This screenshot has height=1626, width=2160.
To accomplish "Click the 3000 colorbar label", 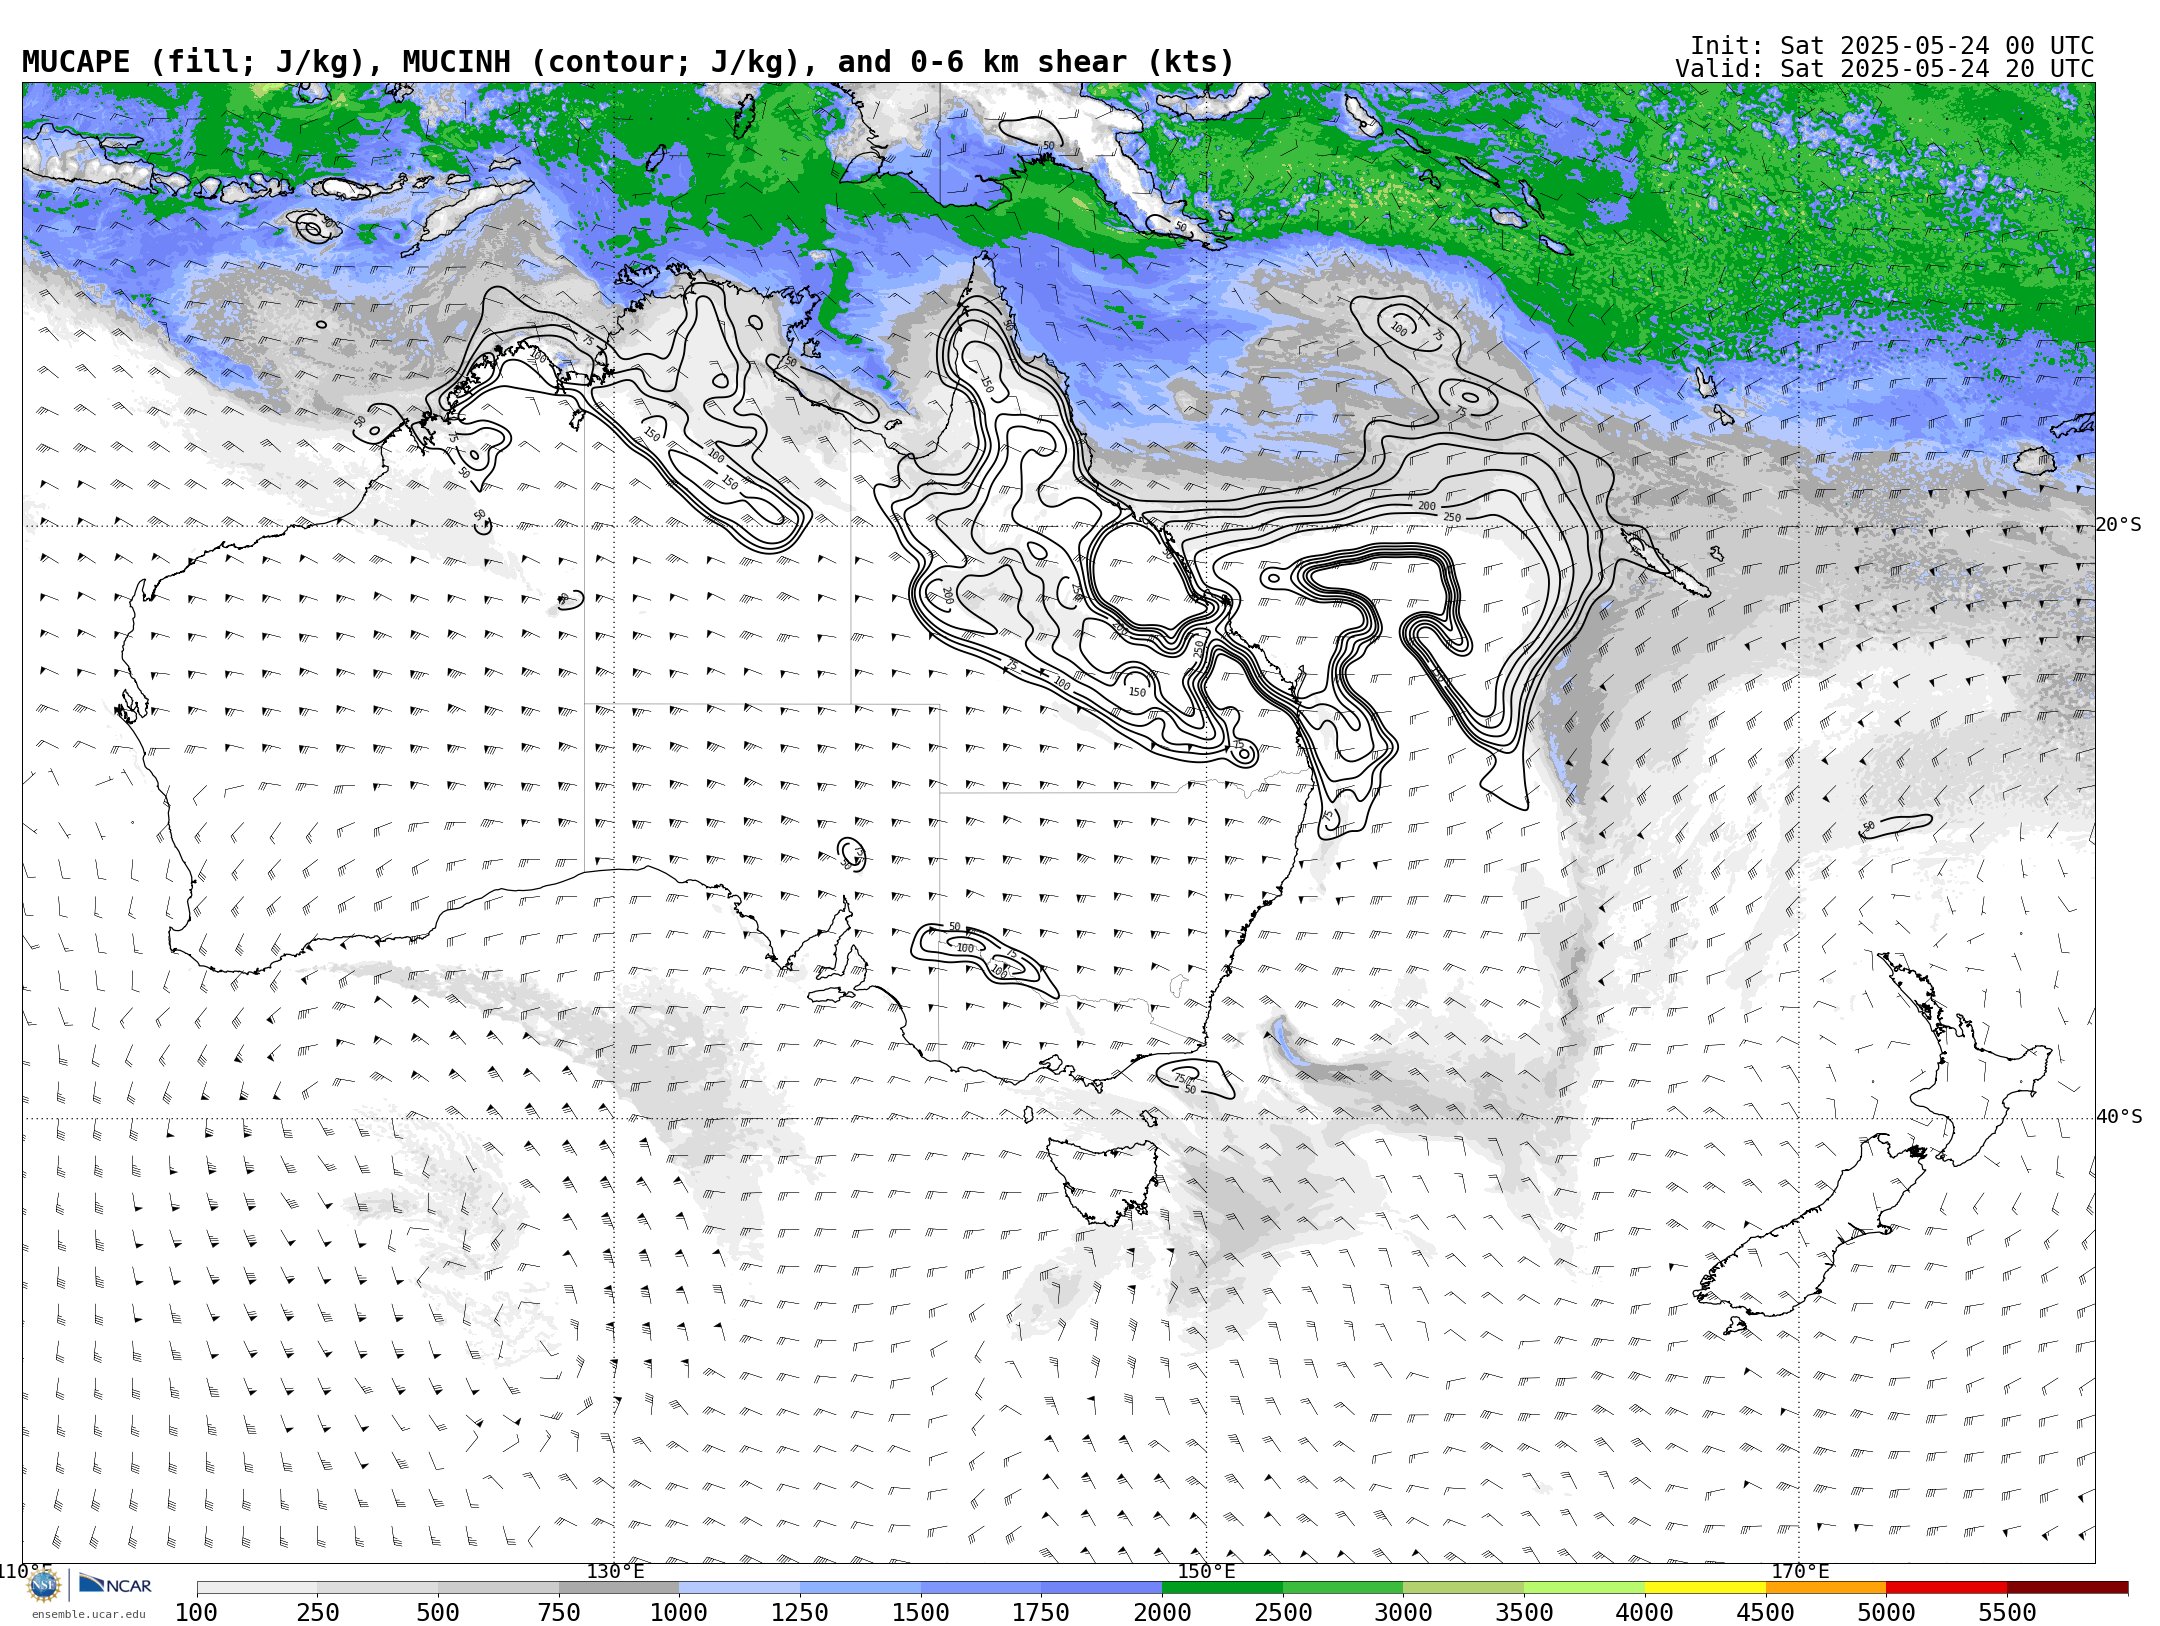I will click(x=1403, y=1613).
